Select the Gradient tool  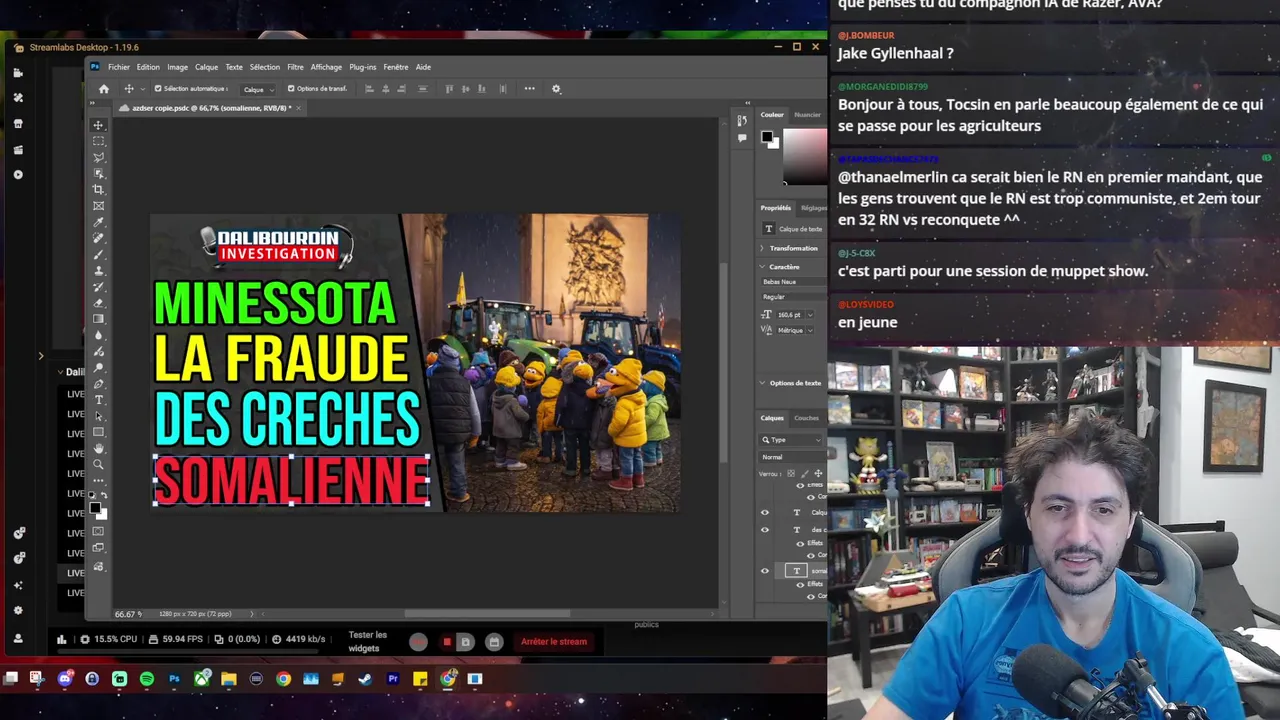(x=98, y=318)
